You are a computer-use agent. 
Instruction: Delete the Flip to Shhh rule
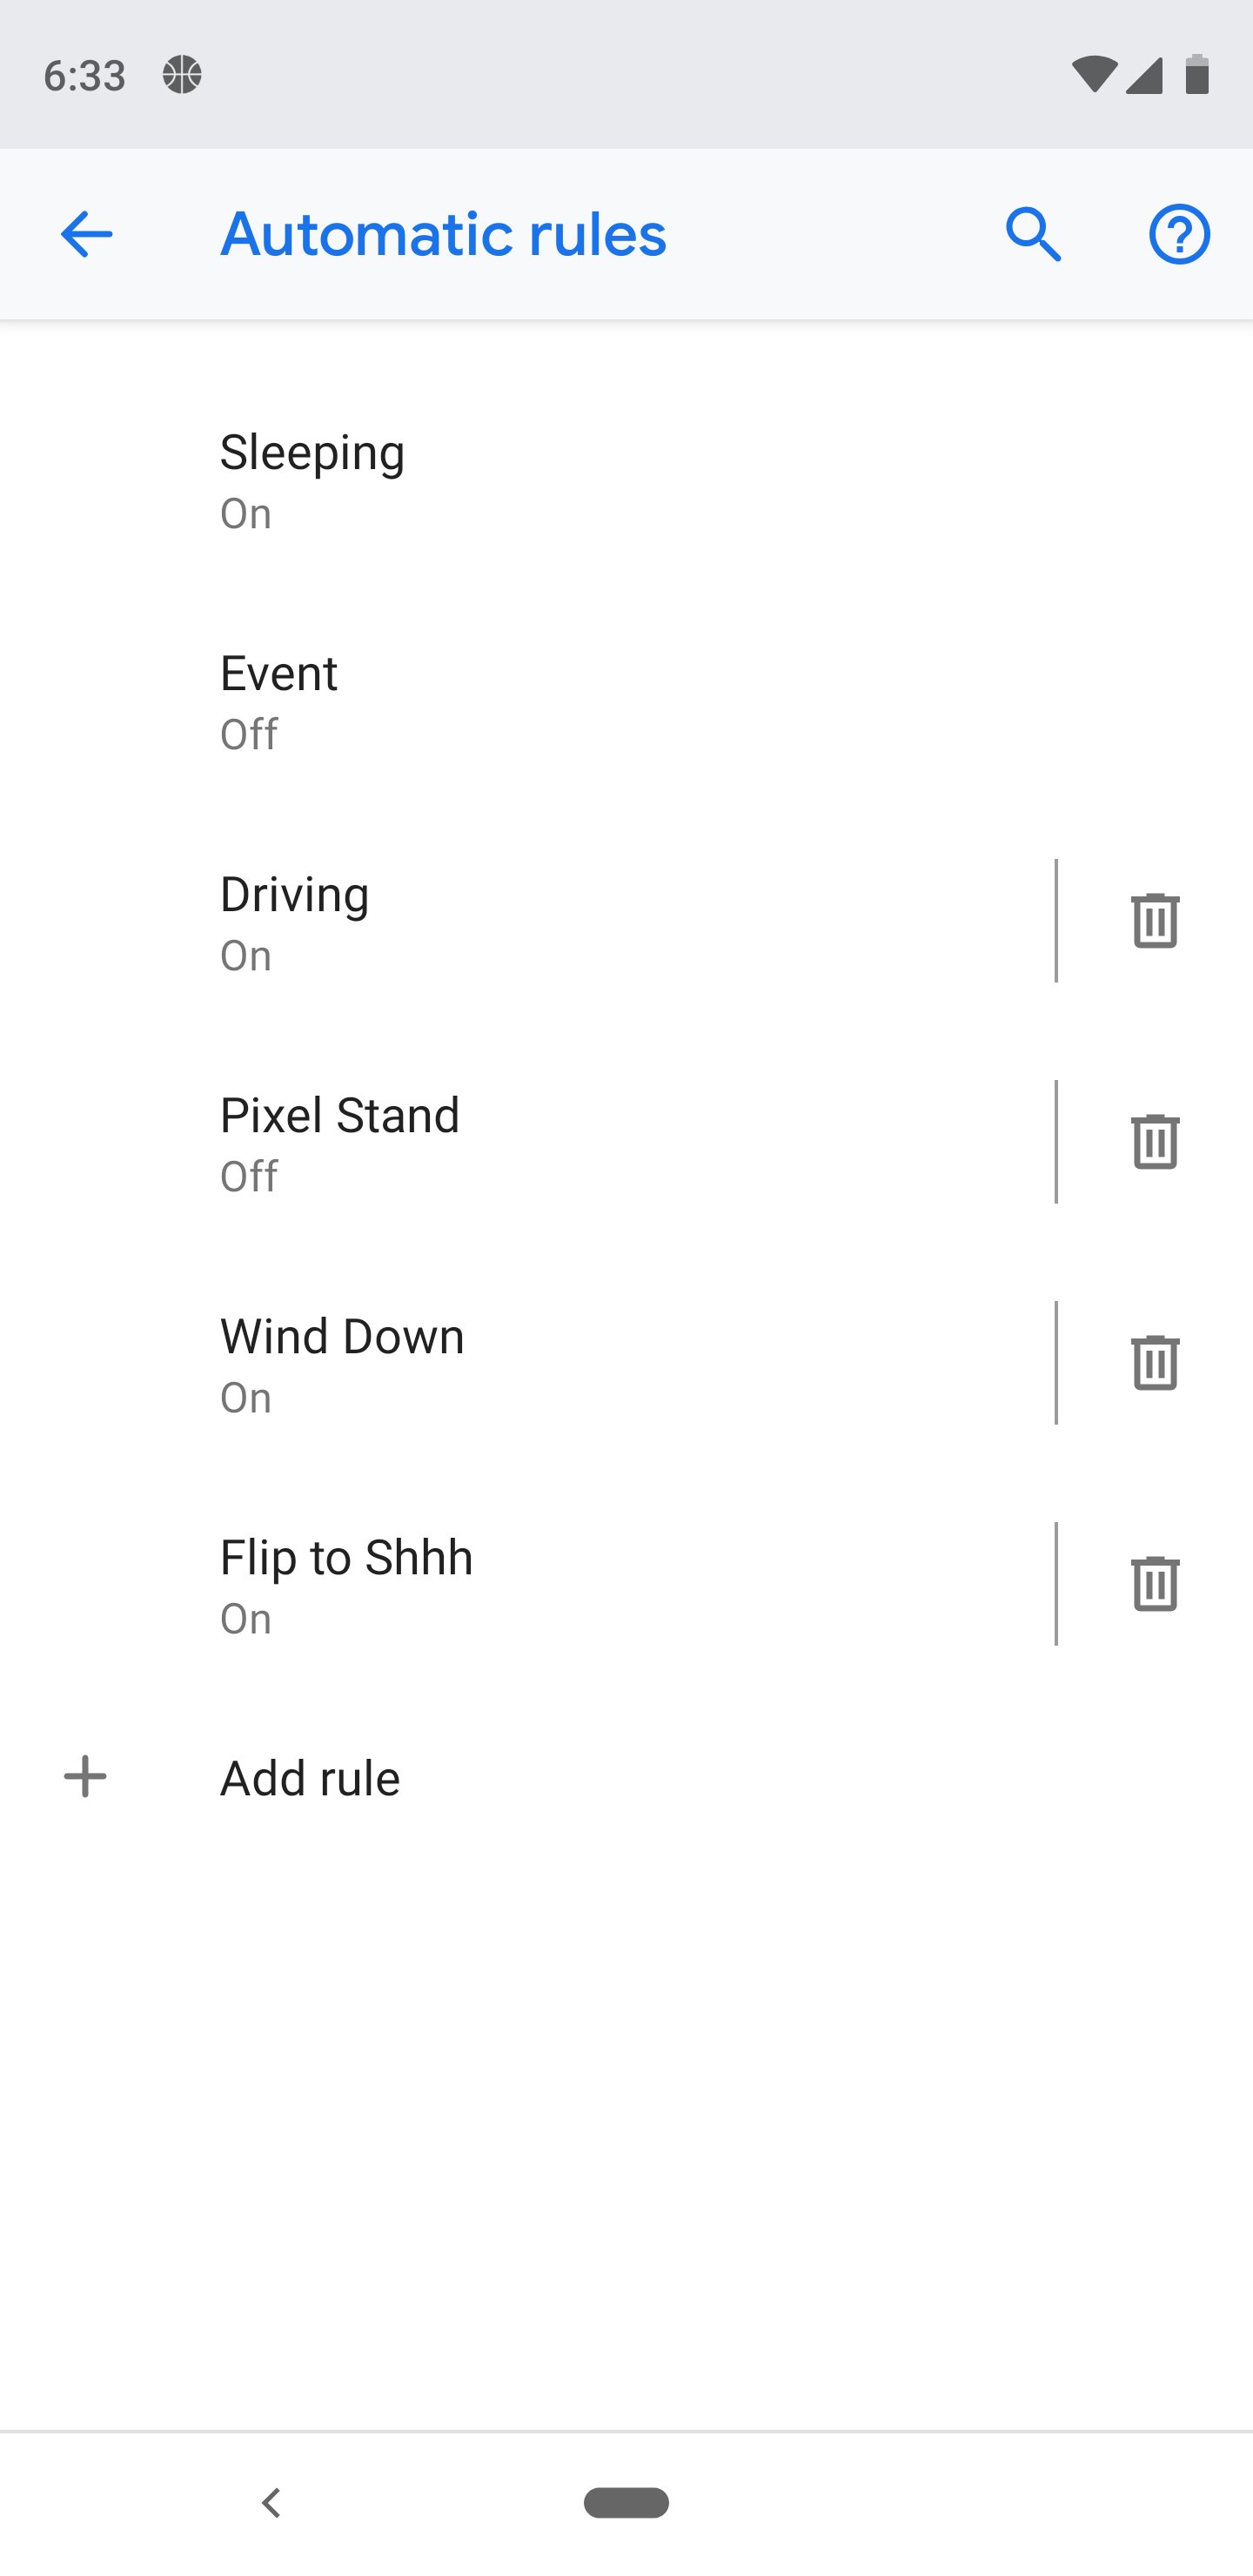pyautogui.click(x=1155, y=1583)
